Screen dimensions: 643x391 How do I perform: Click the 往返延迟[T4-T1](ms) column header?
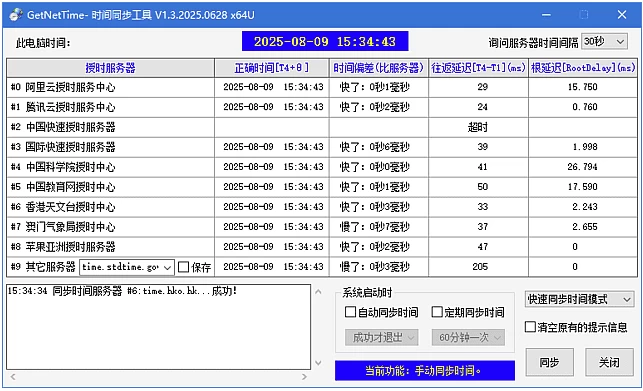click(478, 68)
